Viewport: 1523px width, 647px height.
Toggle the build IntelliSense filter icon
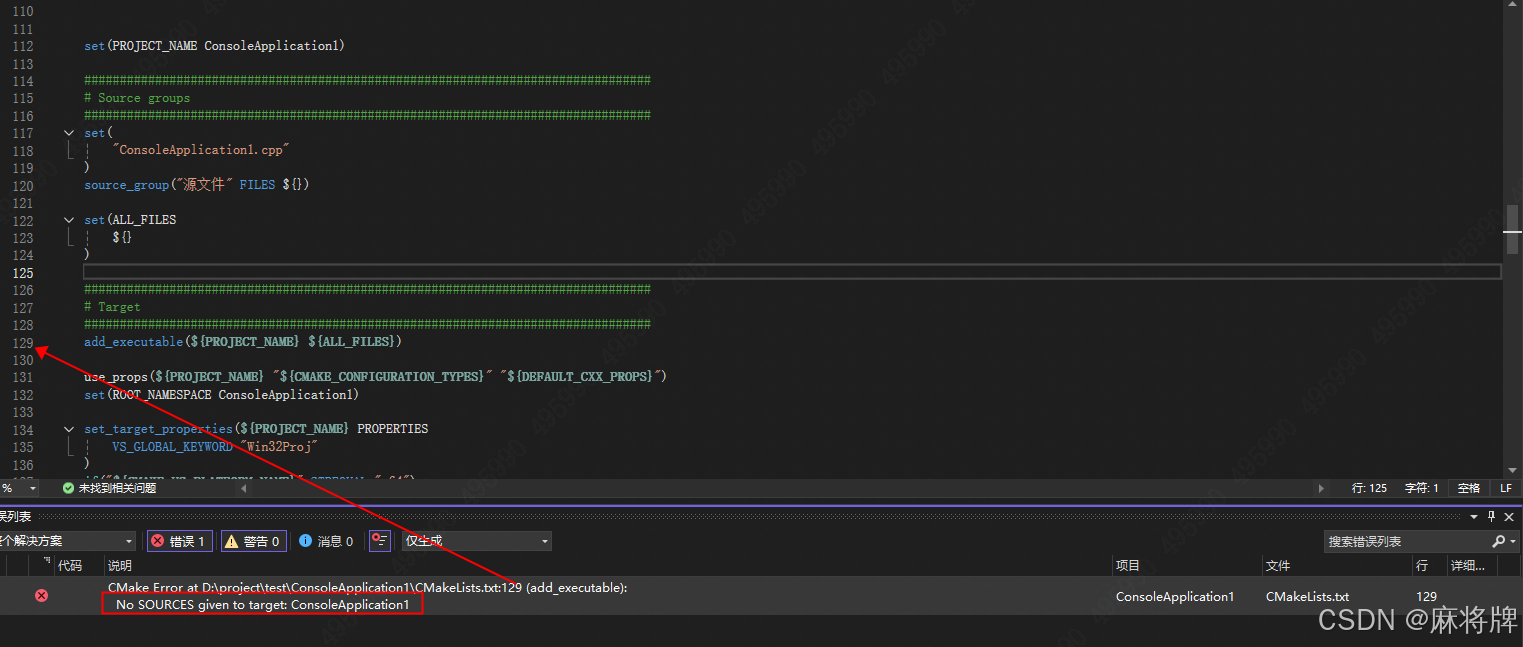[379, 541]
